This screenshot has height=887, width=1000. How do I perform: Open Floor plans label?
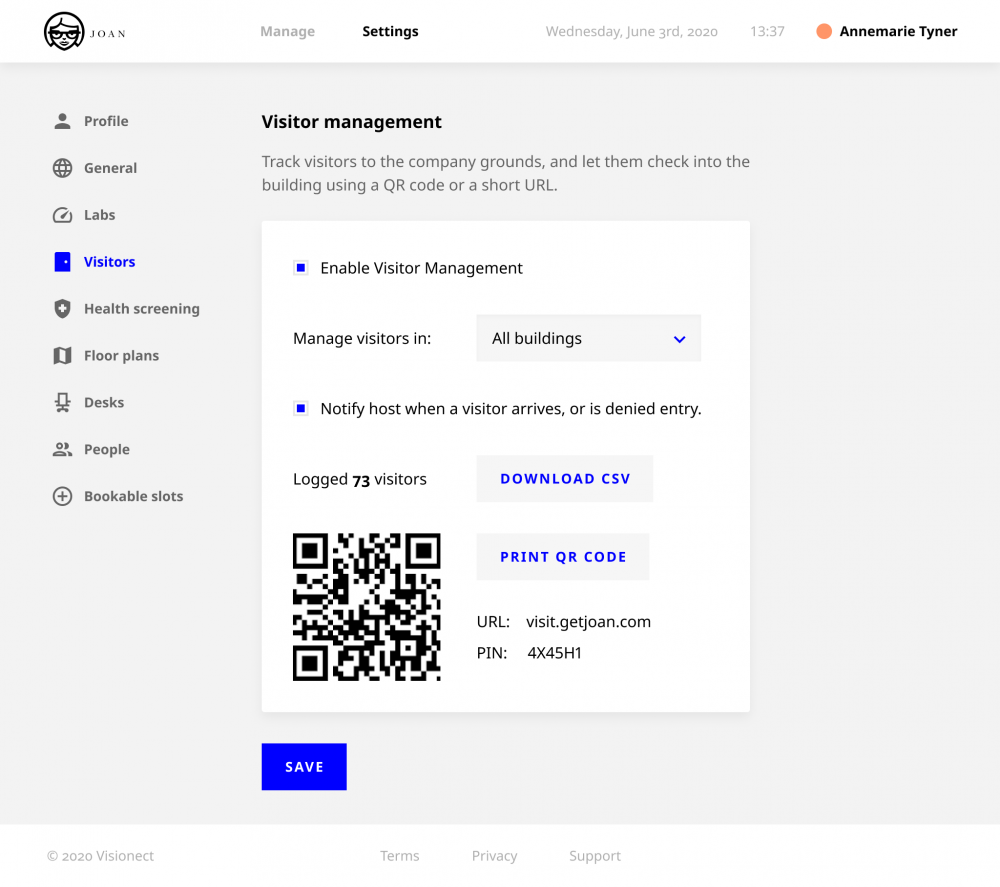click(x=122, y=355)
